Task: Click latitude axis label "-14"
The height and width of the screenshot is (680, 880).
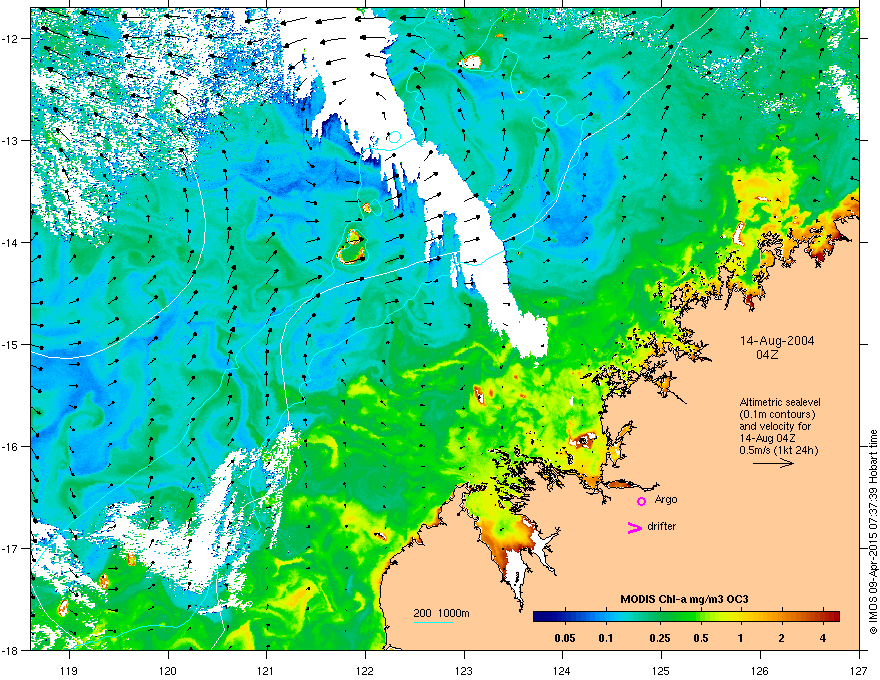Action: [10, 242]
